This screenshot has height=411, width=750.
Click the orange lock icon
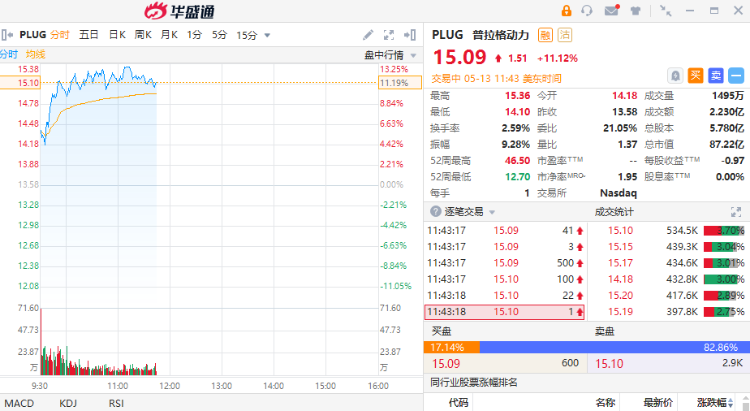point(567,11)
